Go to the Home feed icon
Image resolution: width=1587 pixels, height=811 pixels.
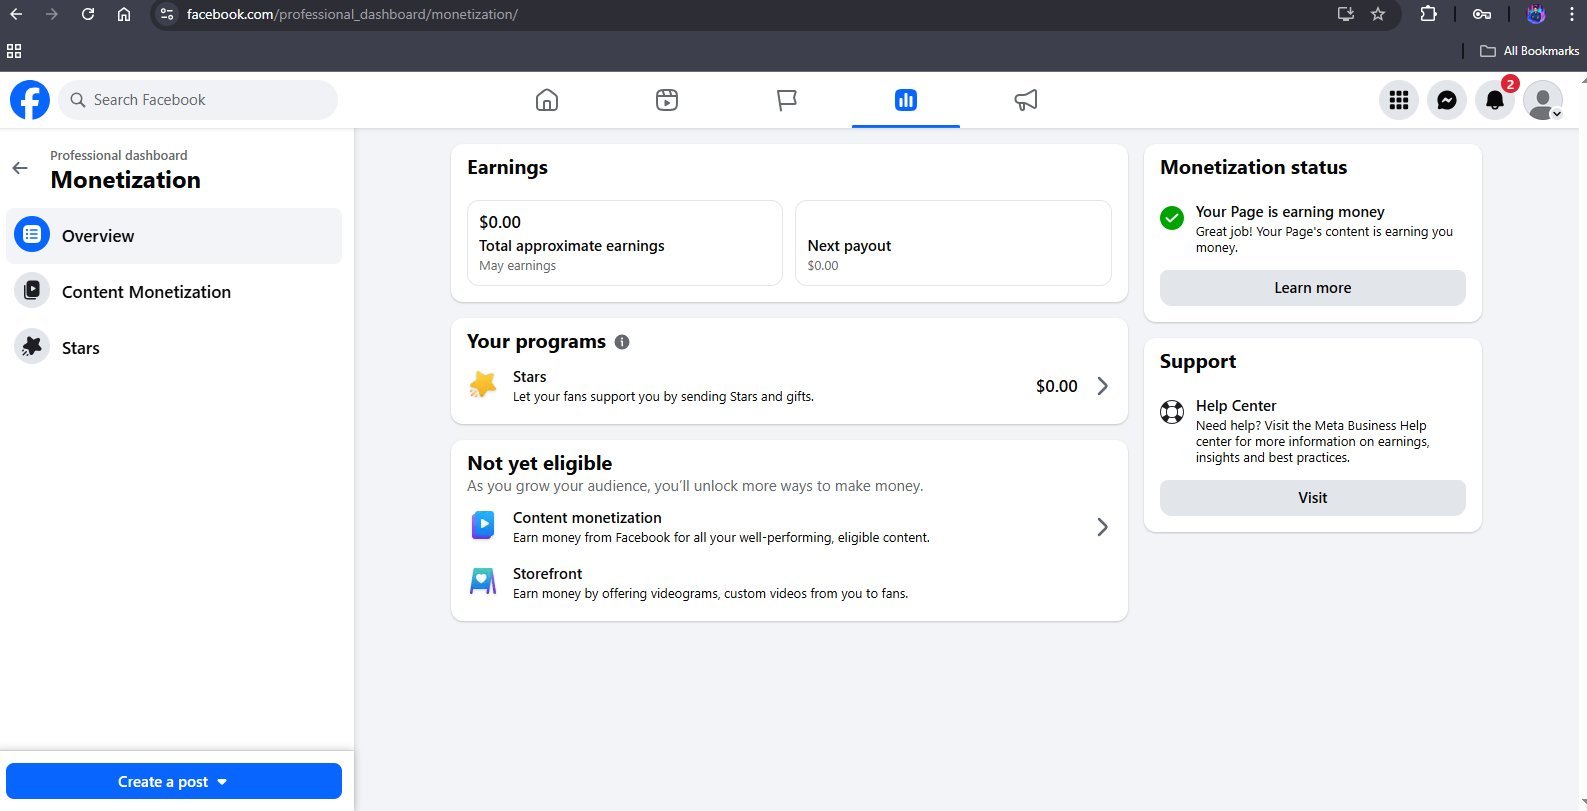point(547,100)
